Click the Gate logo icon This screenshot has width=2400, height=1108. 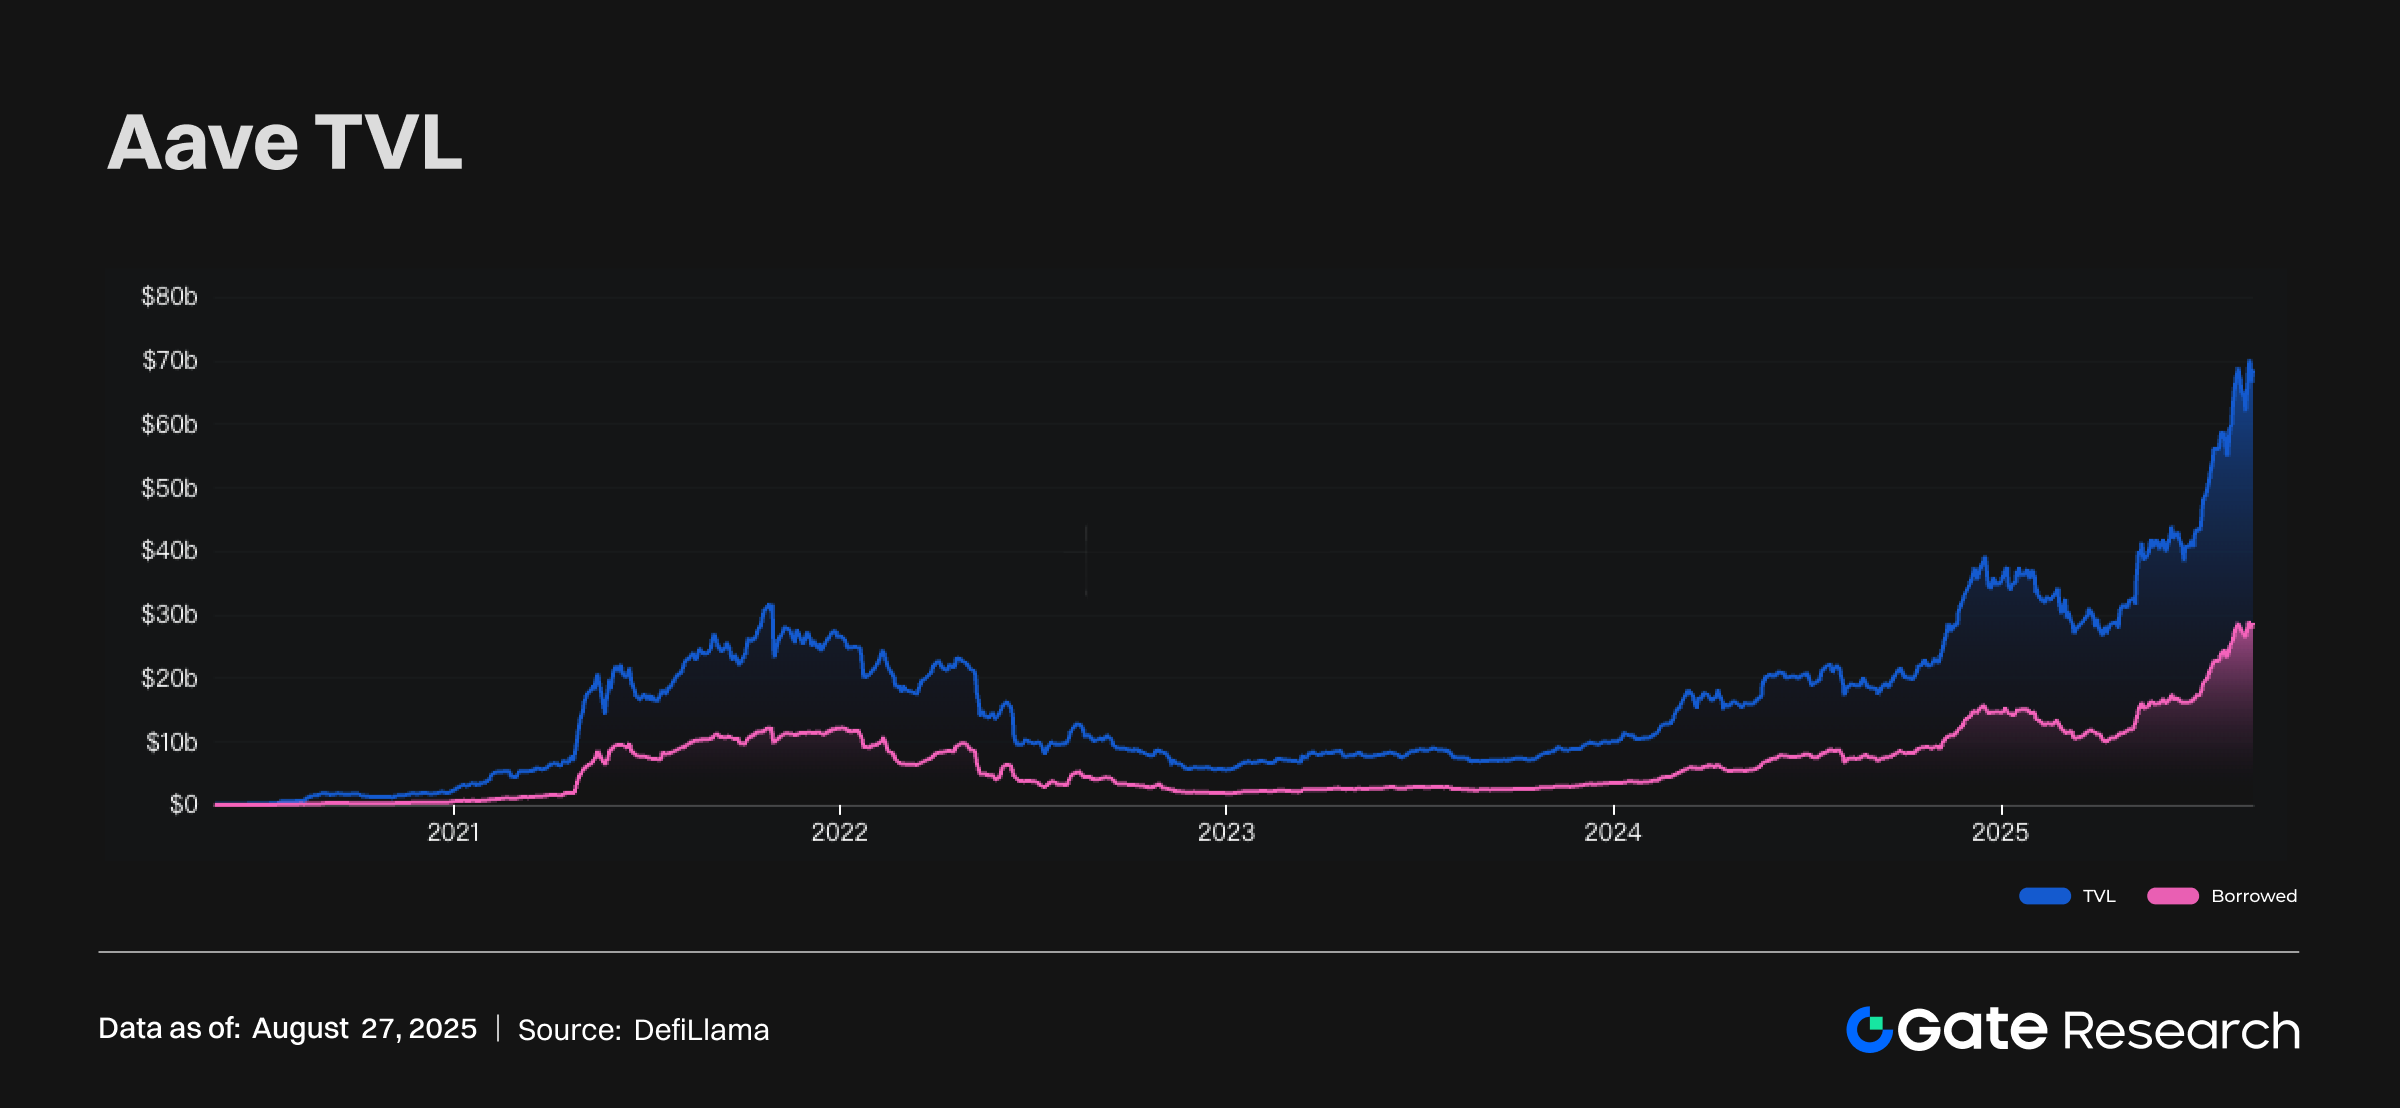[x=1869, y=1030]
